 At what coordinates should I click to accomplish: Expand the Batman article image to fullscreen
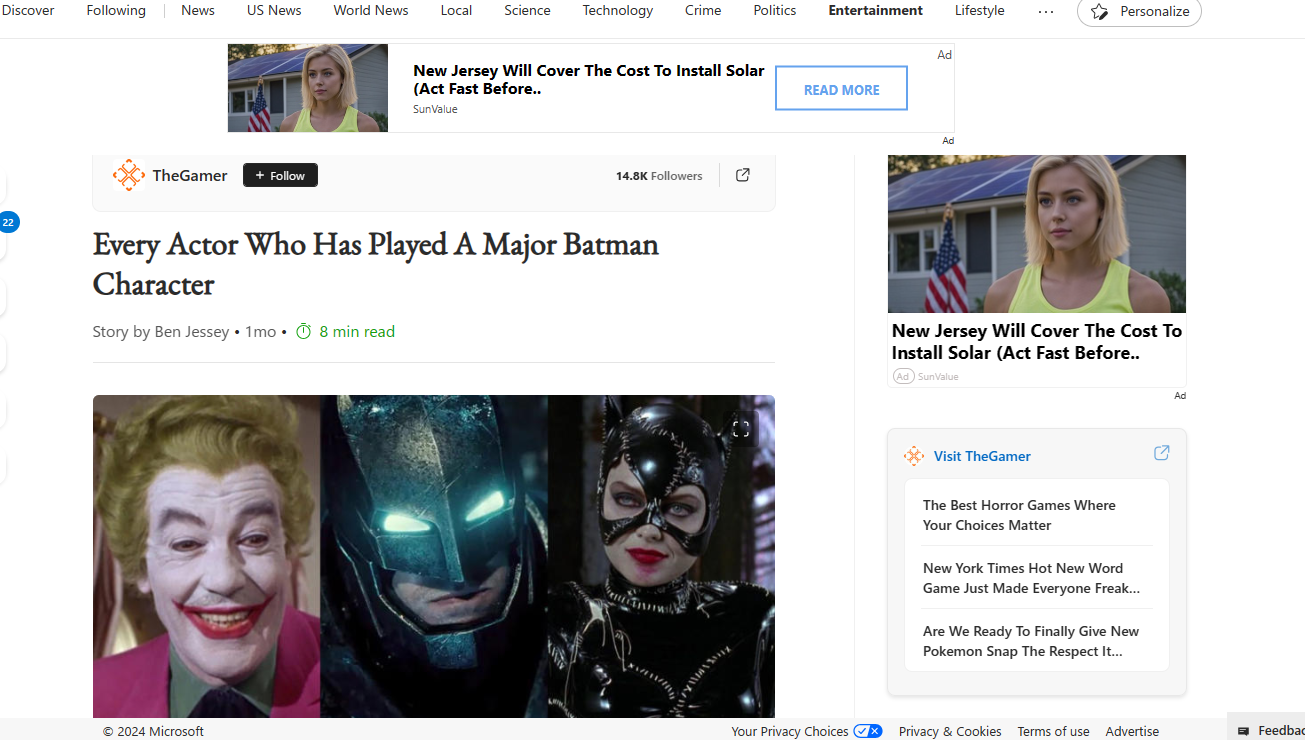point(741,429)
